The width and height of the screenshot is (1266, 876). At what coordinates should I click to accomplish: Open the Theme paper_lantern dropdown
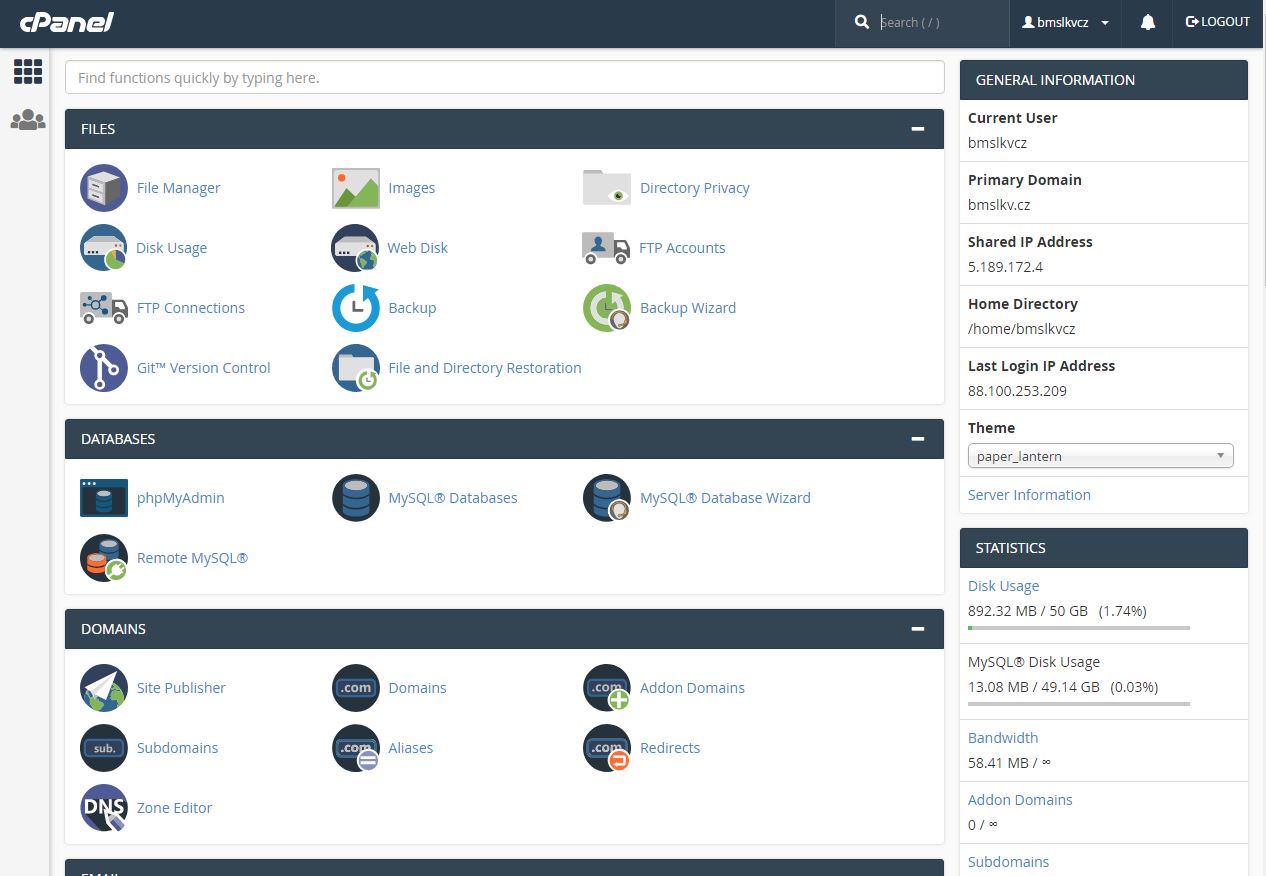[x=1101, y=456]
